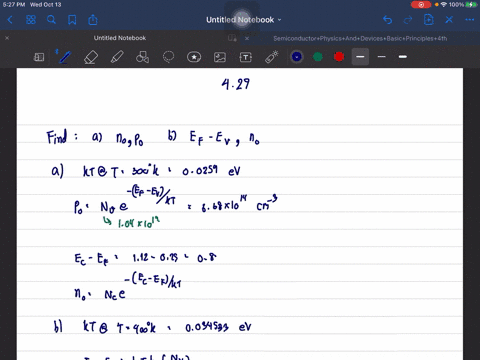480x360 pixels.
Task: Tap the screen recording indicator in status bar
Action: coord(421,5)
